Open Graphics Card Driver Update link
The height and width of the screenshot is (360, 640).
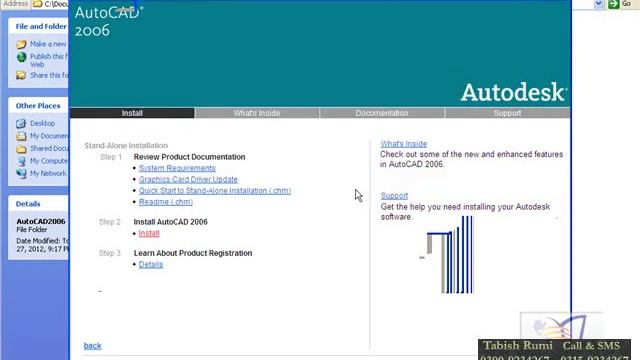(188, 179)
